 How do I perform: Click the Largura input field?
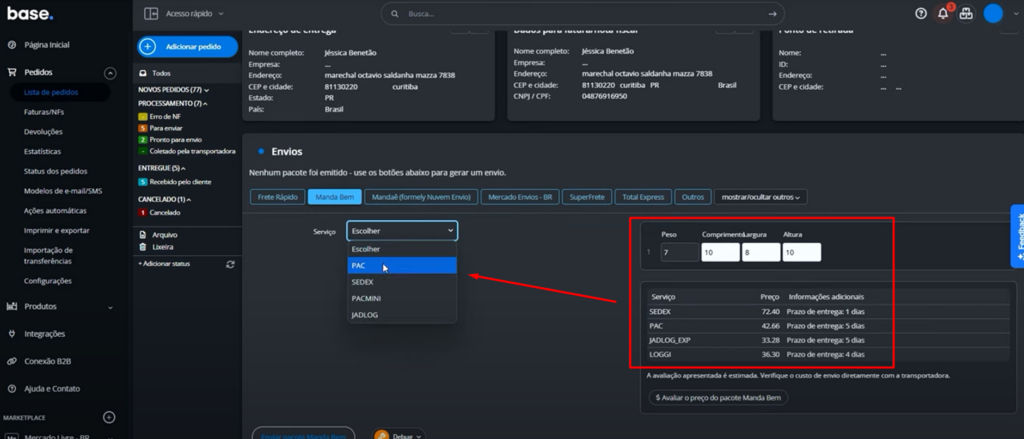[761, 252]
